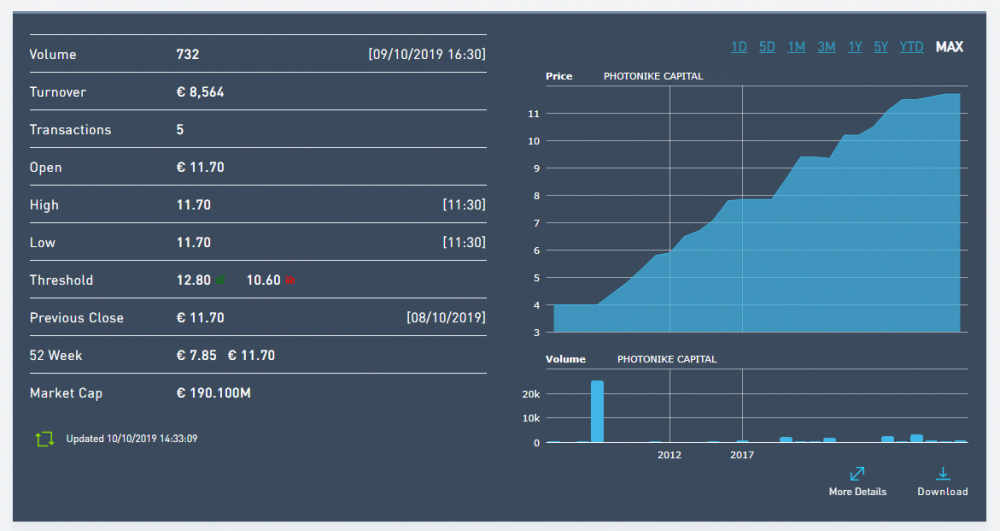
Task: Click the PHOTONIKE CAPITAL volume legend label
Action: [666, 359]
